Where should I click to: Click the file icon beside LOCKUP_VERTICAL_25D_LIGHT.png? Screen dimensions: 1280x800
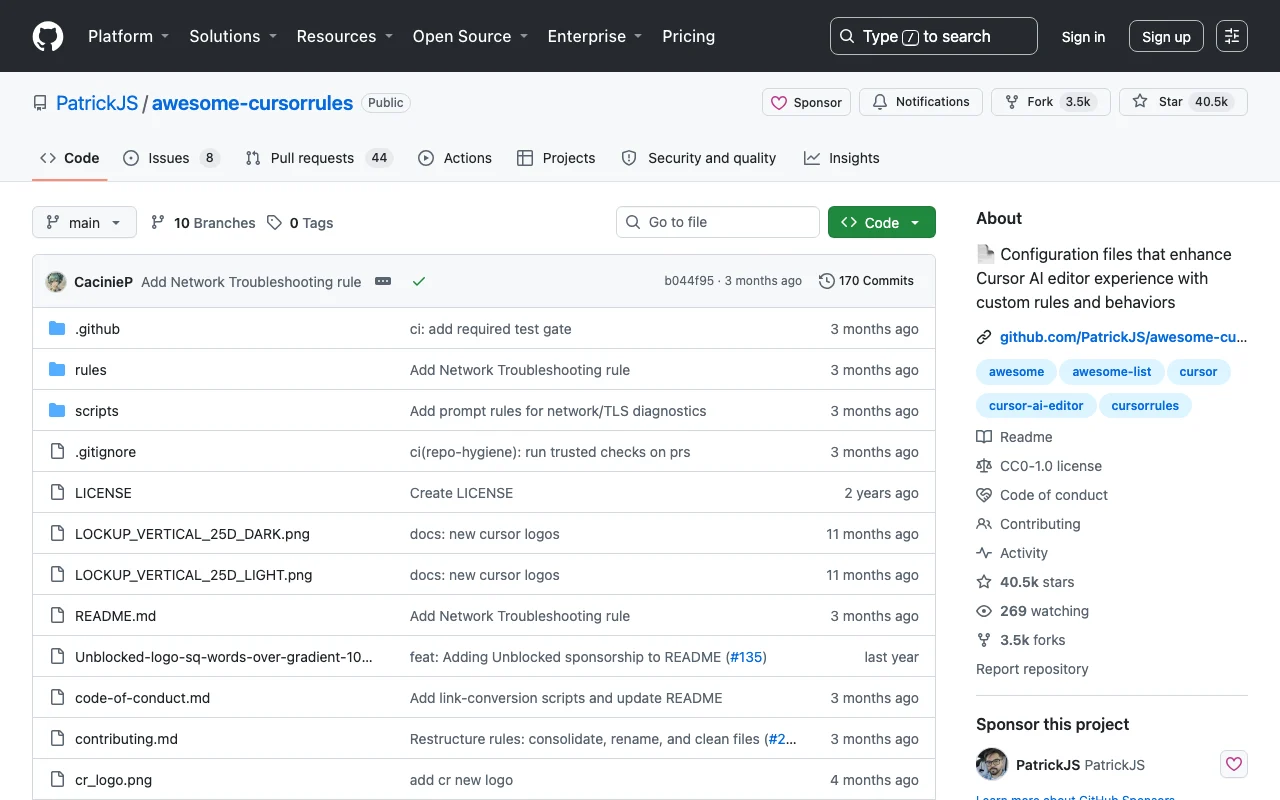(x=57, y=575)
